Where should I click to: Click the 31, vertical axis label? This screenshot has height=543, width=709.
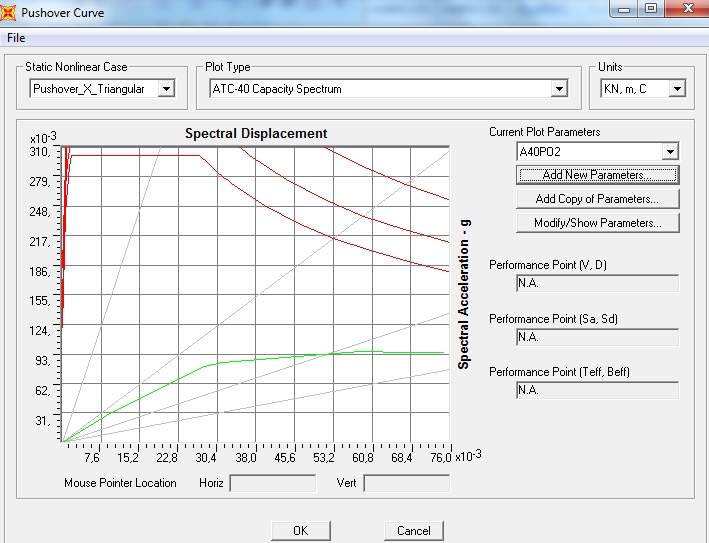tap(43, 421)
